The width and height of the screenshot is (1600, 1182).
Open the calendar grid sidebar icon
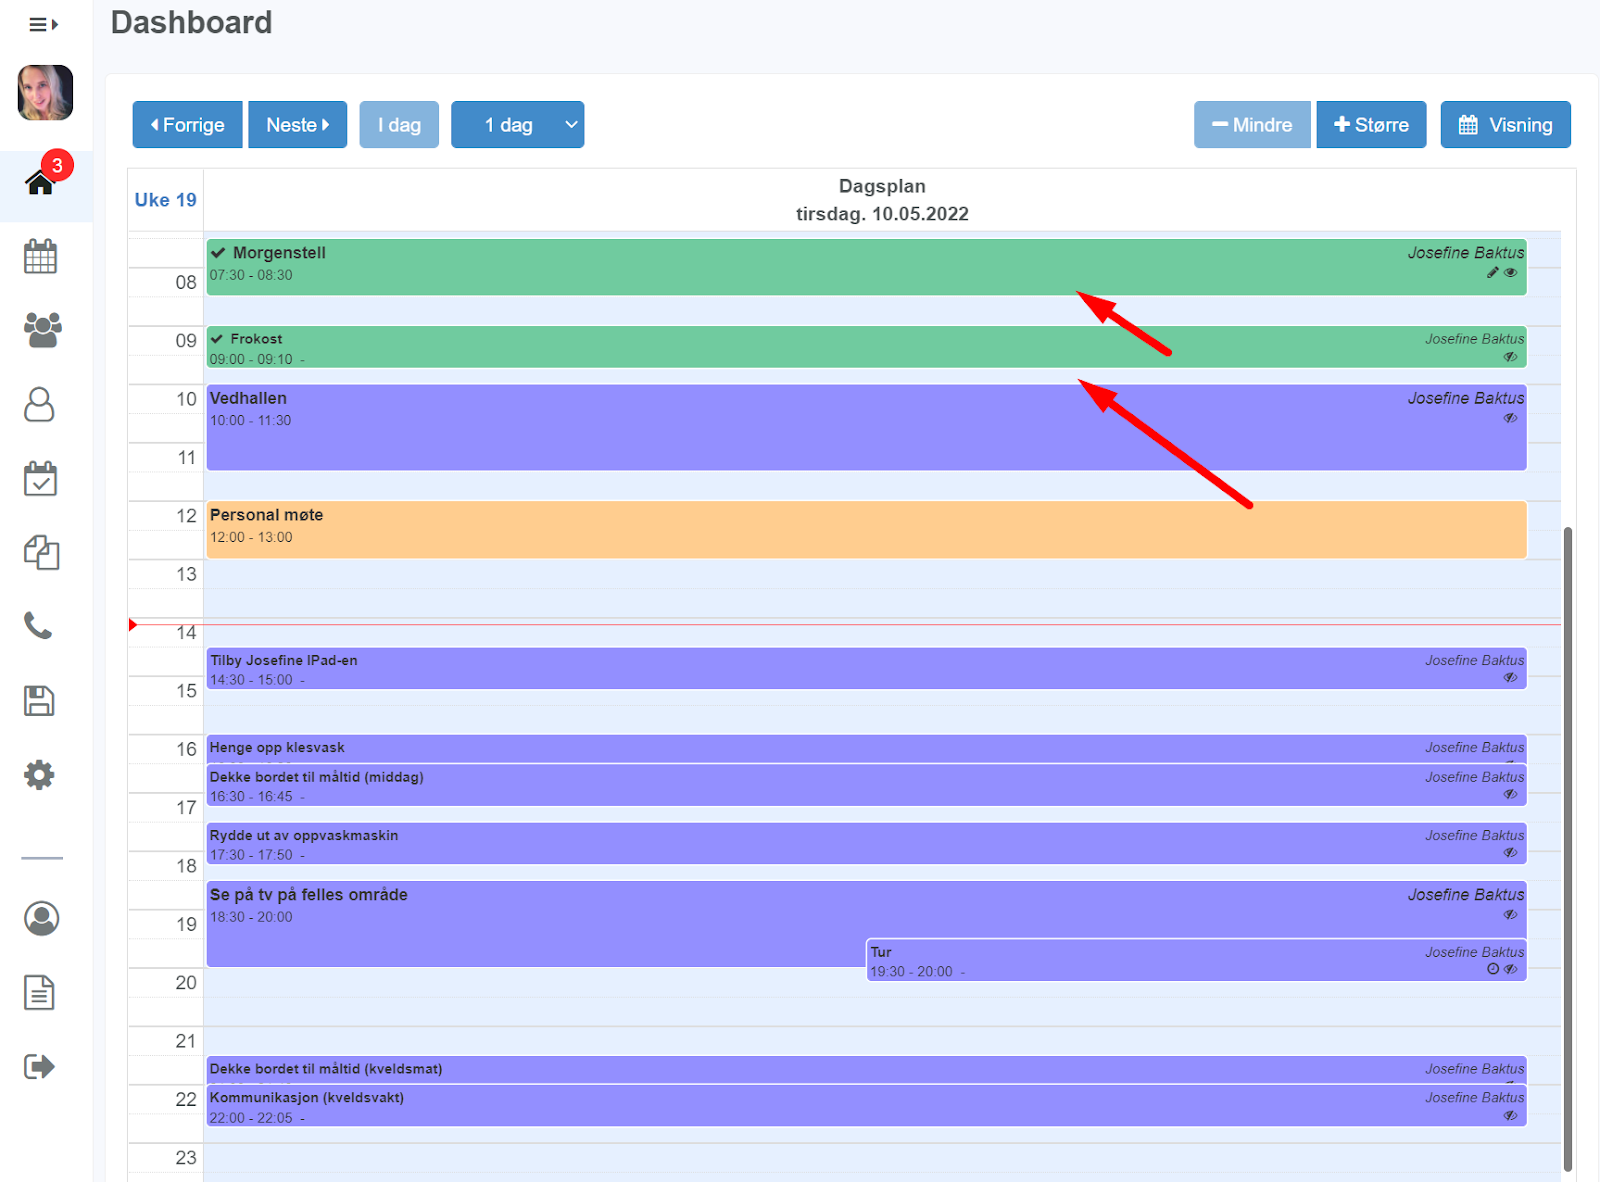(40, 256)
